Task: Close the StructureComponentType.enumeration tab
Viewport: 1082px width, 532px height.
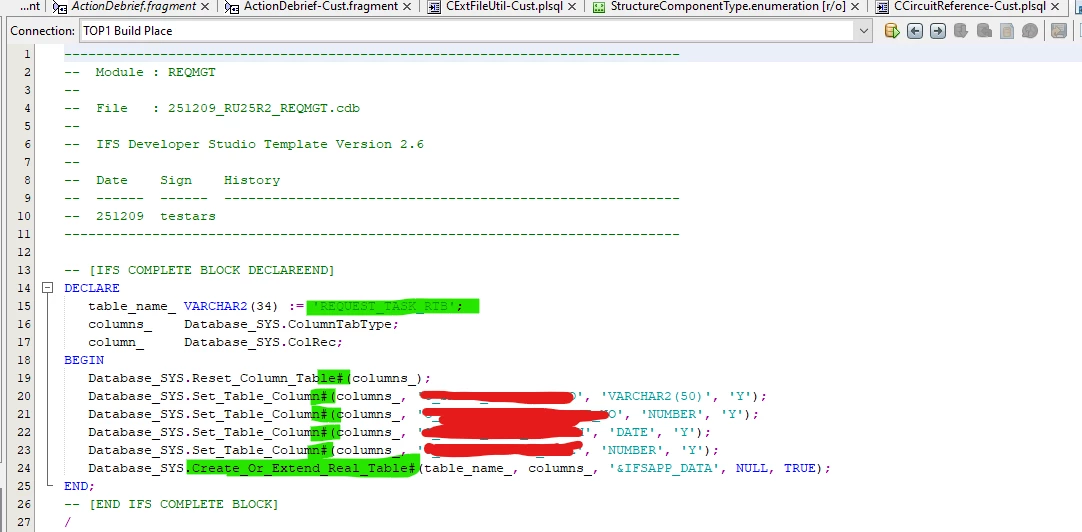Action: tap(855, 6)
